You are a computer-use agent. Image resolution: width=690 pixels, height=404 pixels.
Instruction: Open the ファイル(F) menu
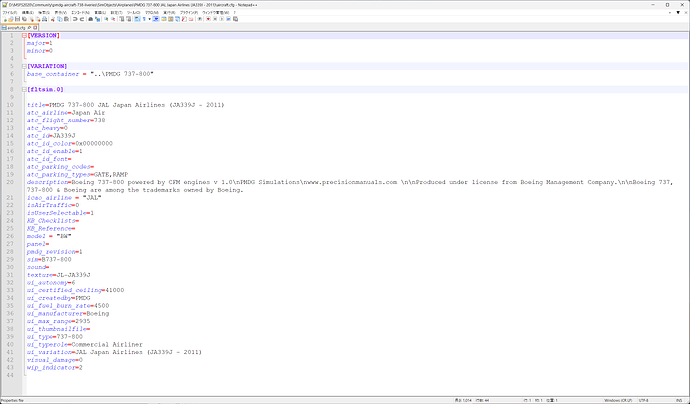(x=10, y=12)
